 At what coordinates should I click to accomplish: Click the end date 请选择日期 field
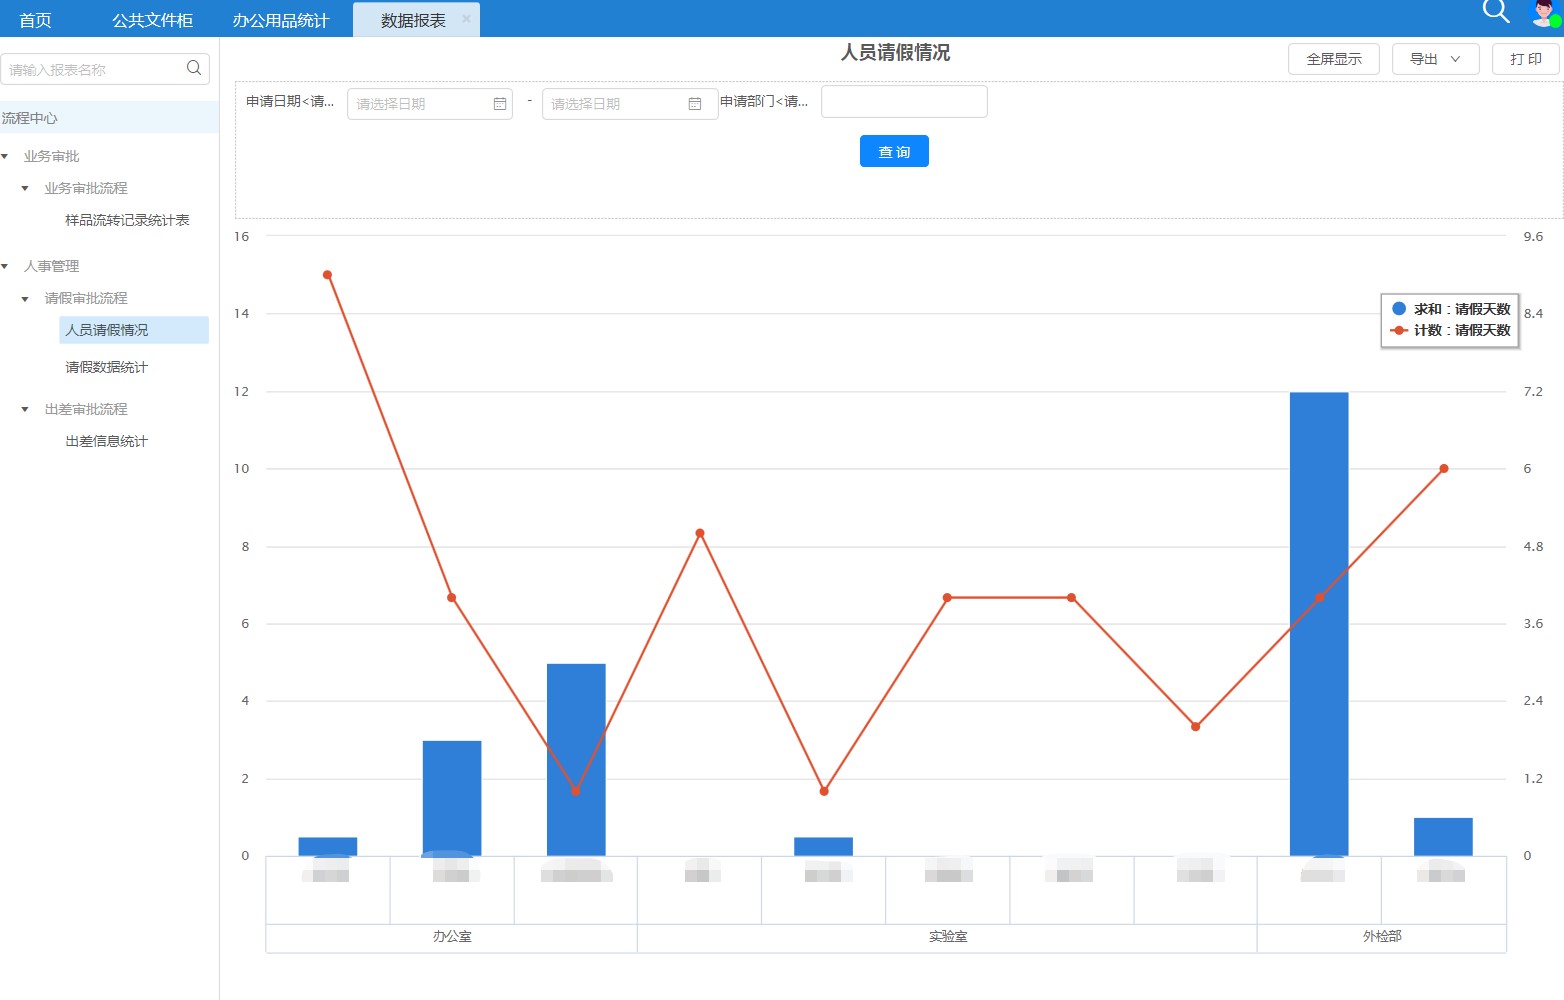(630, 104)
